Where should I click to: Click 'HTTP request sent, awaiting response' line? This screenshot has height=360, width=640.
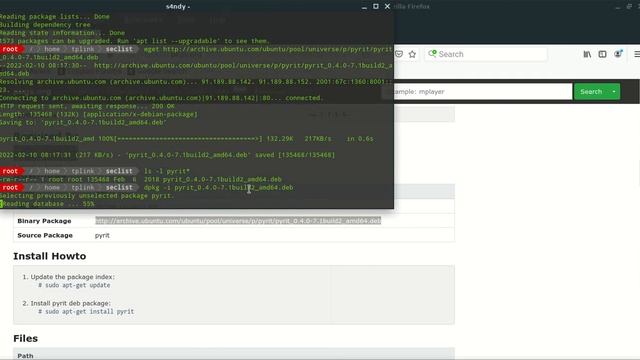tap(87, 106)
